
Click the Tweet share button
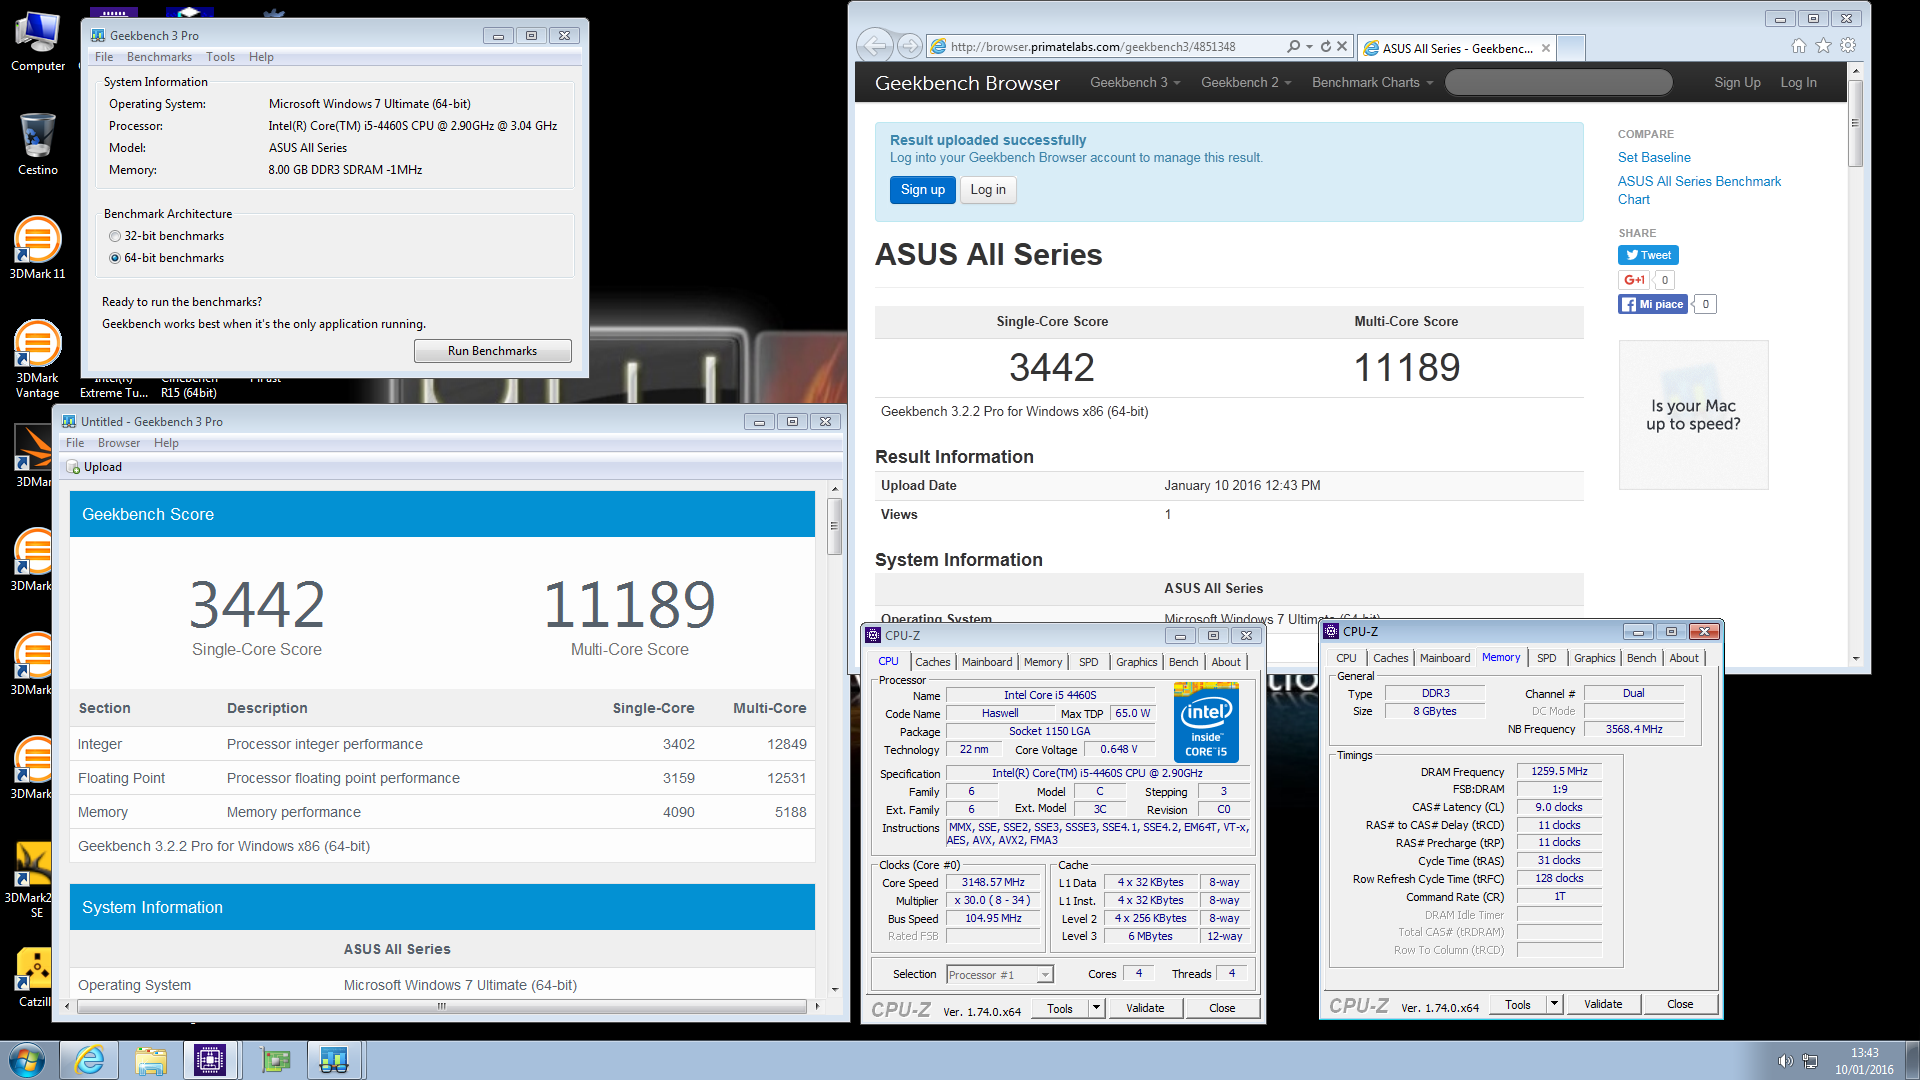coord(1648,255)
